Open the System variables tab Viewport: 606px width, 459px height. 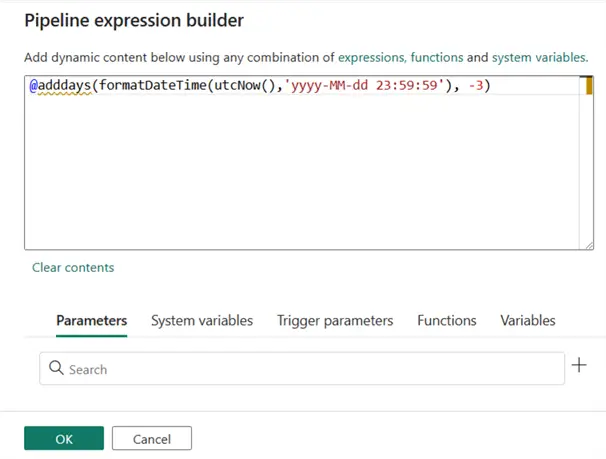tap(202, 321)
